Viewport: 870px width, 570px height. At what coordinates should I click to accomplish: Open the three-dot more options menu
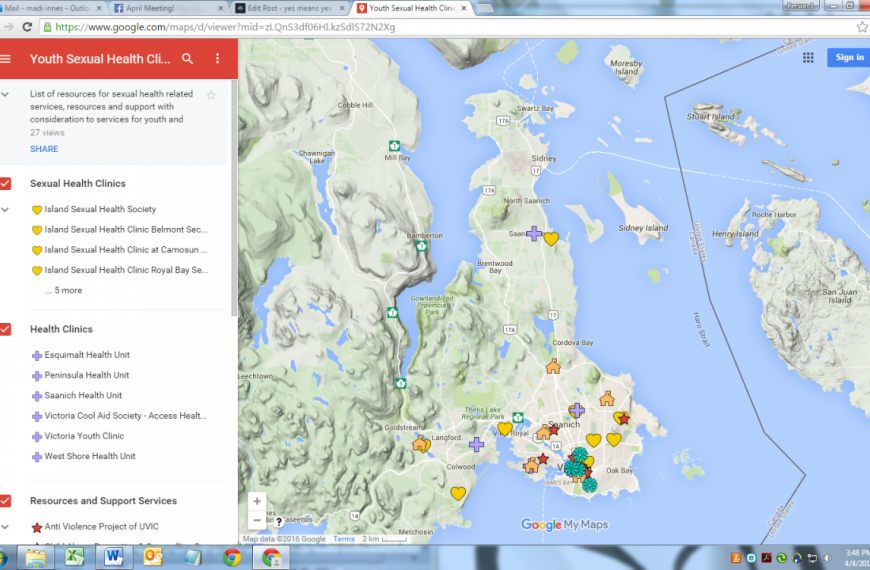(x=218, y=59)
